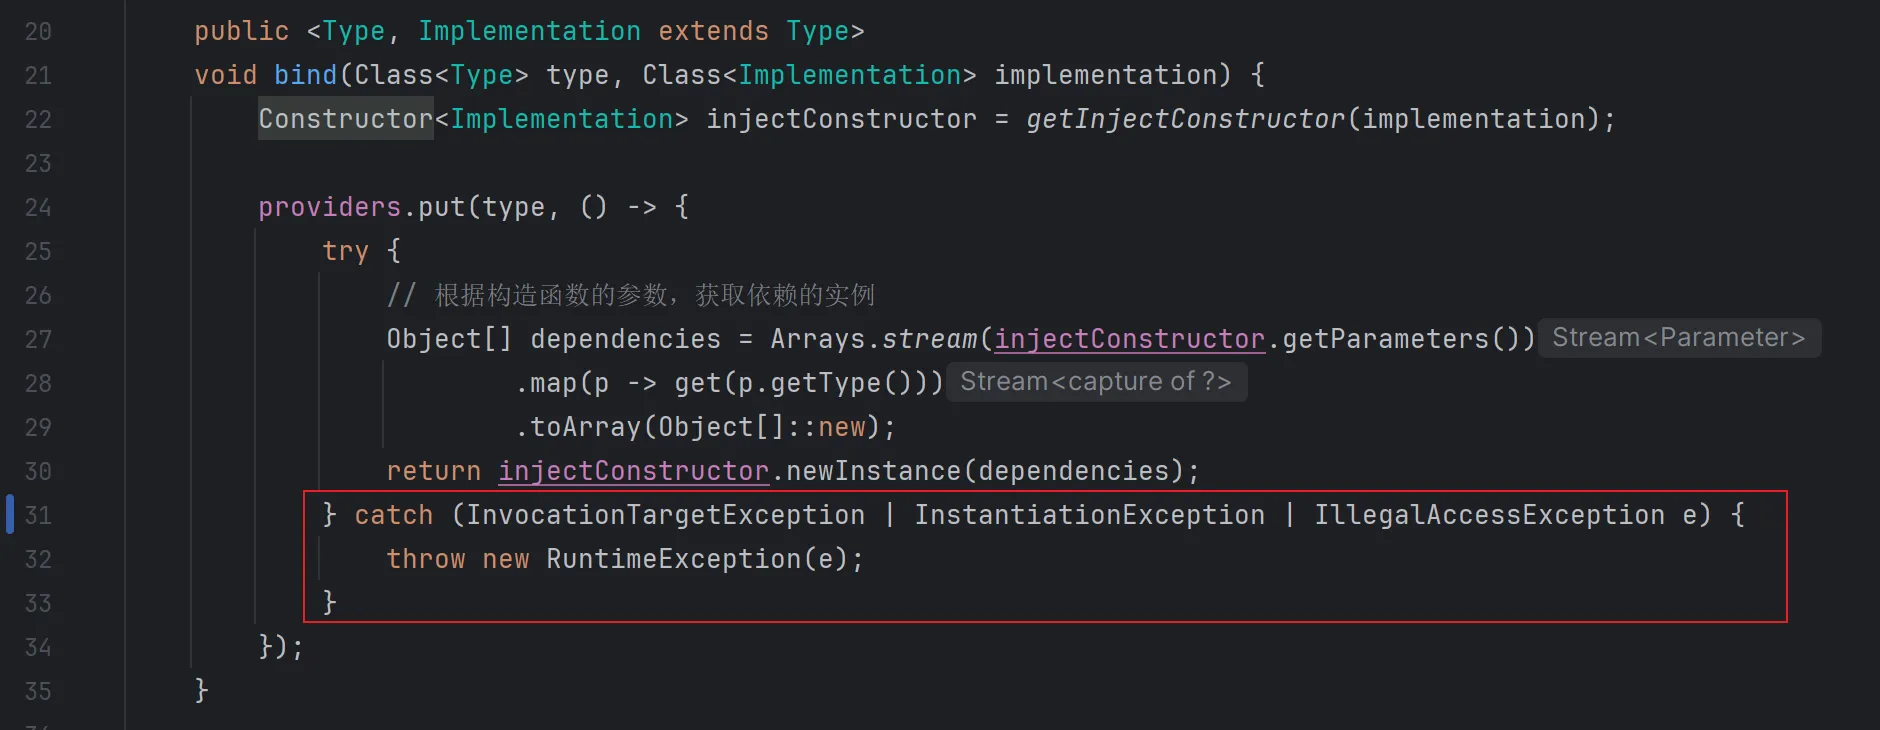The width and height of the screenshot is (1880, 730).
Task: Click the newInstance method call
Action: (873, 471)
